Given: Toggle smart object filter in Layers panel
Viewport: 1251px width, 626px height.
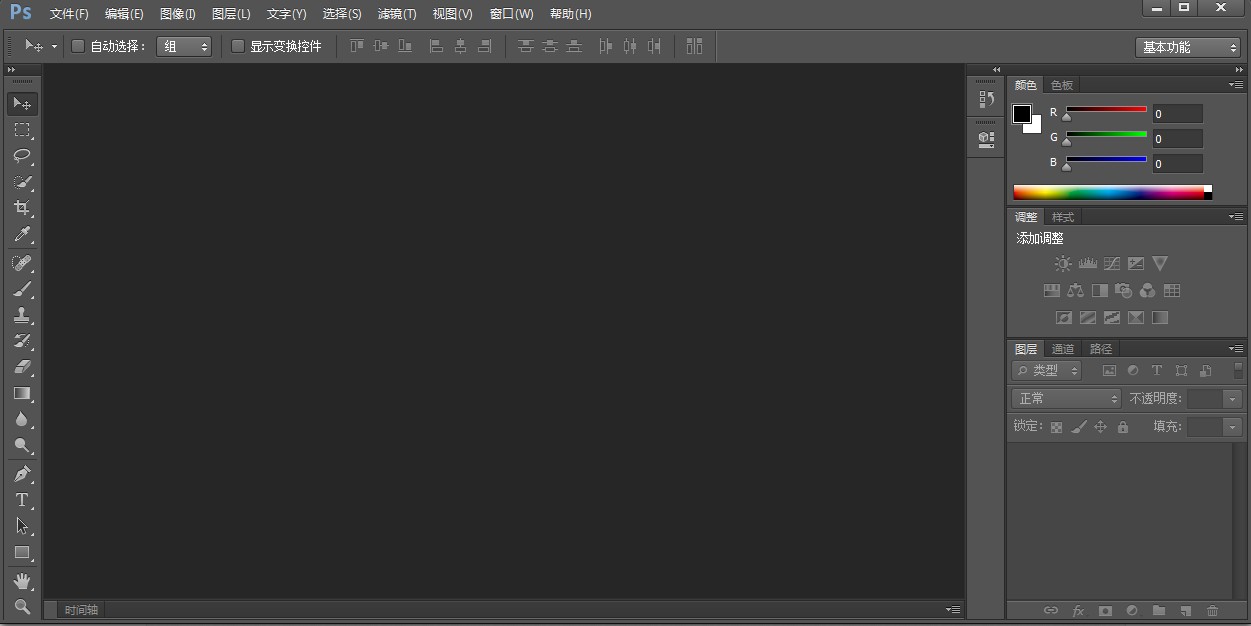Looking at the screenshot, I should point(1206,371).
